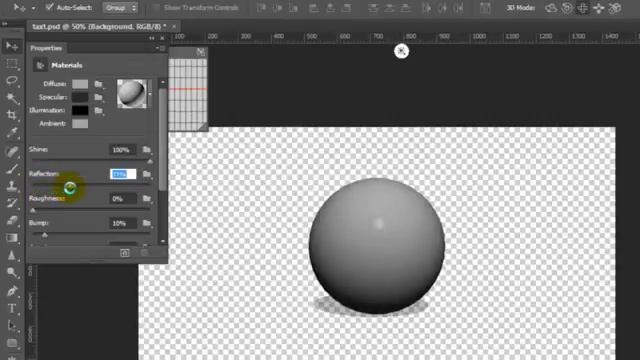The image size is (640, 360).
Task: Select the Path Selection tool
Action: pyautogui.click(x=12, y=326)
